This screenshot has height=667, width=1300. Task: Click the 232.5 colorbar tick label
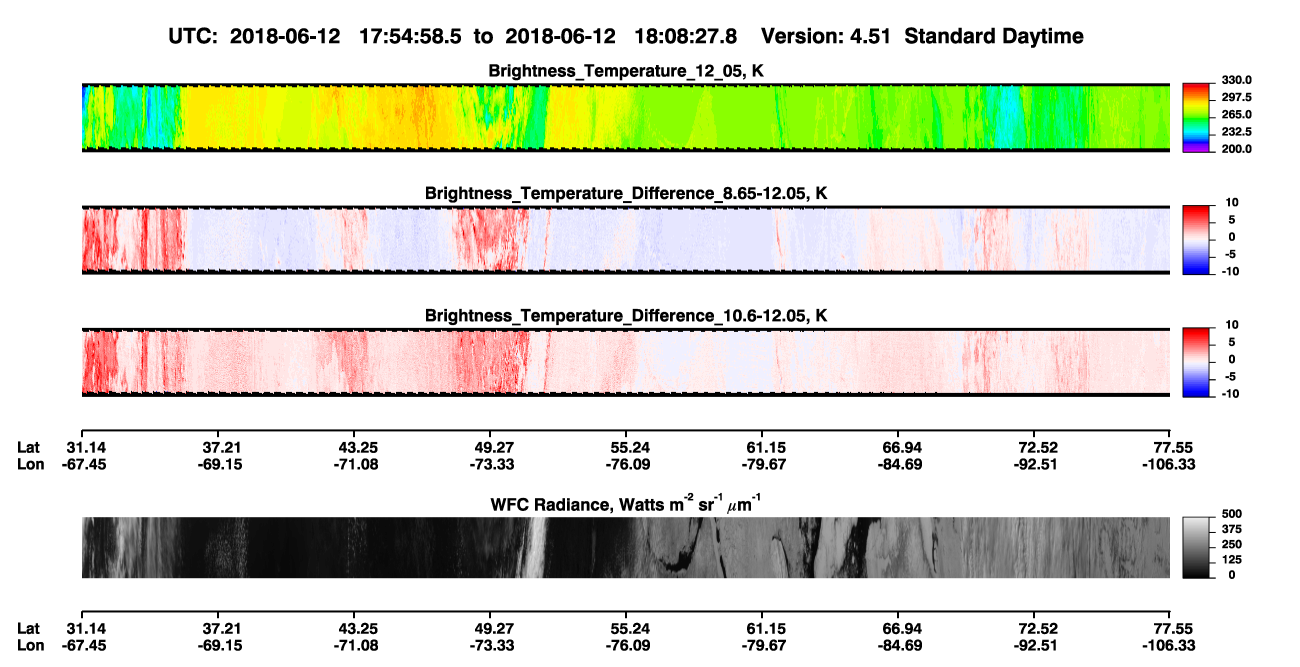point(1236,132)
